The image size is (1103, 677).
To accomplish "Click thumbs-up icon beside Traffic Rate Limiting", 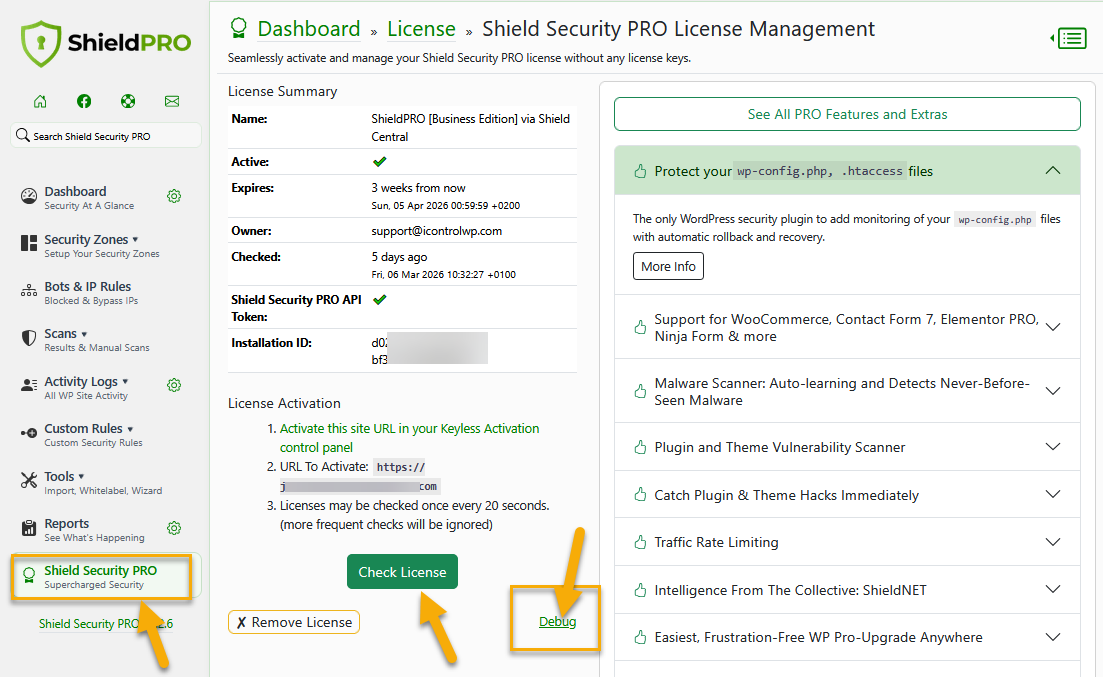I will (x=639, y=542).
